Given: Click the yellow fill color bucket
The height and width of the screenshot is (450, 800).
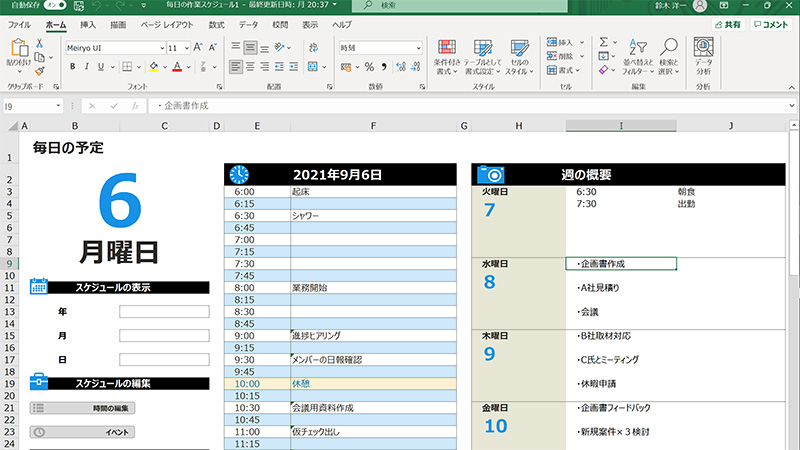Looking at the screenshot, I should click(x=154, y=67).
